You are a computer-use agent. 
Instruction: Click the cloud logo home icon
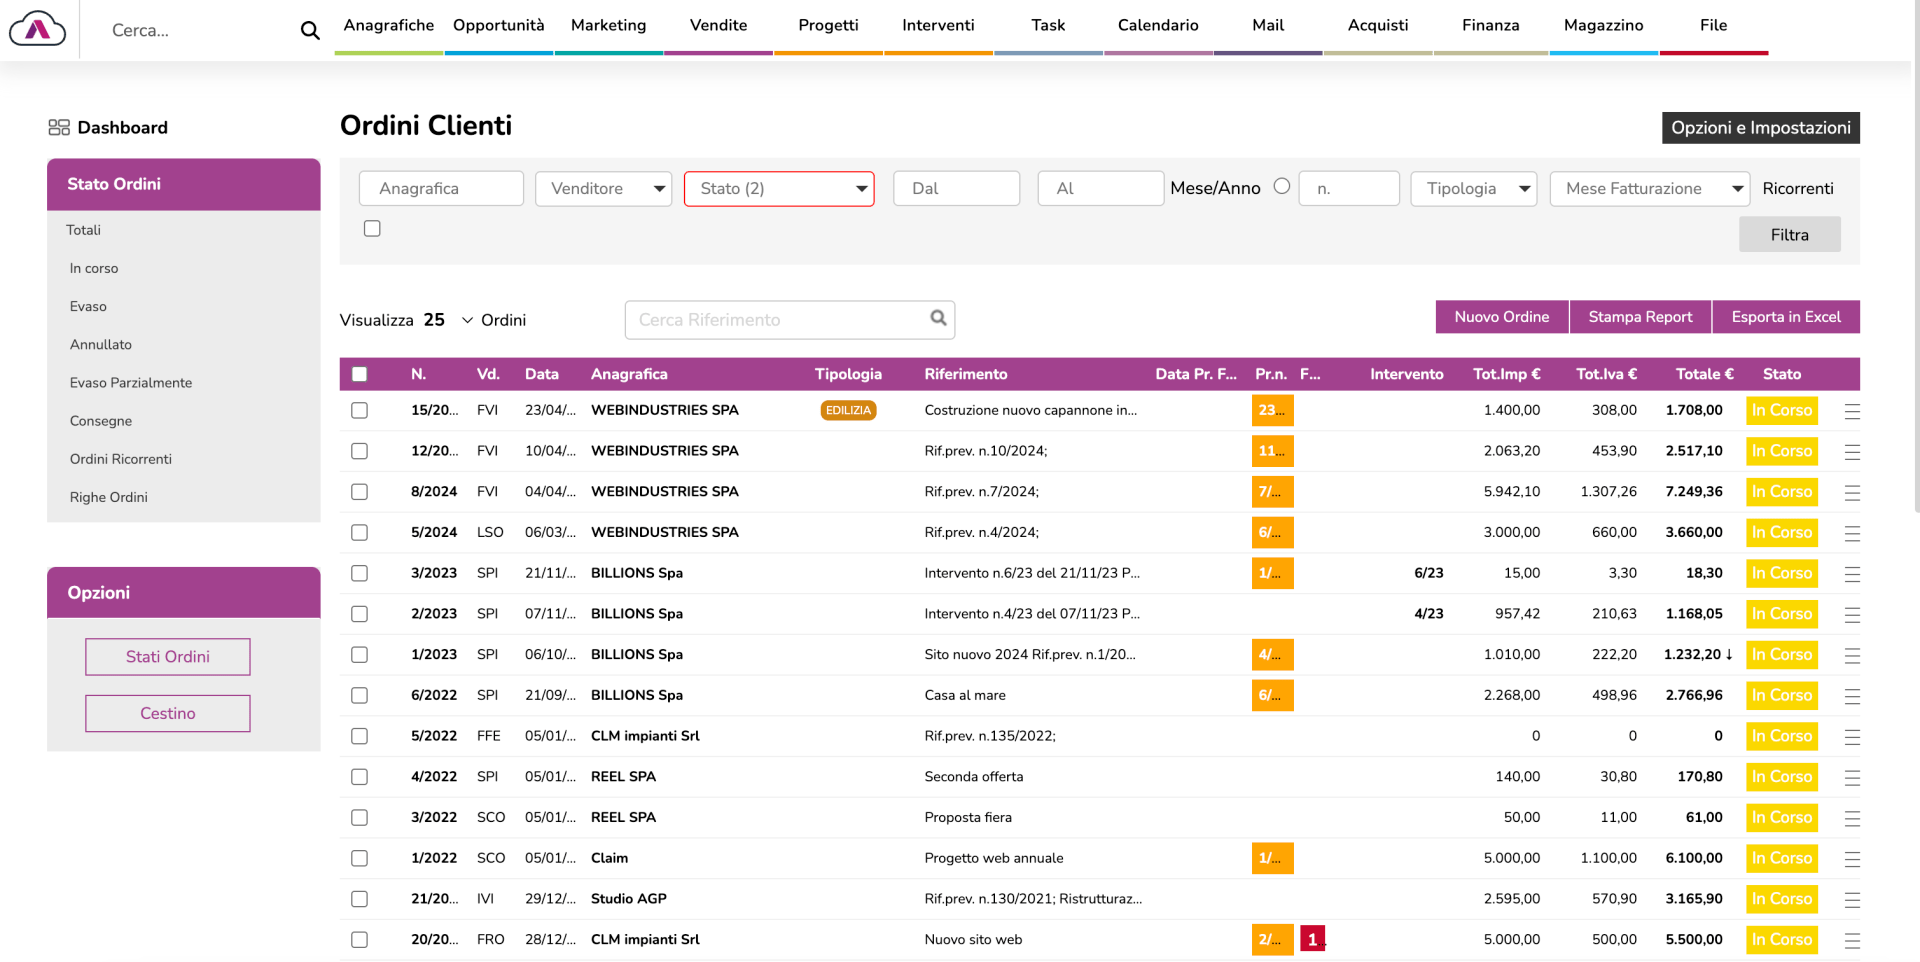[x=37, y=29]
